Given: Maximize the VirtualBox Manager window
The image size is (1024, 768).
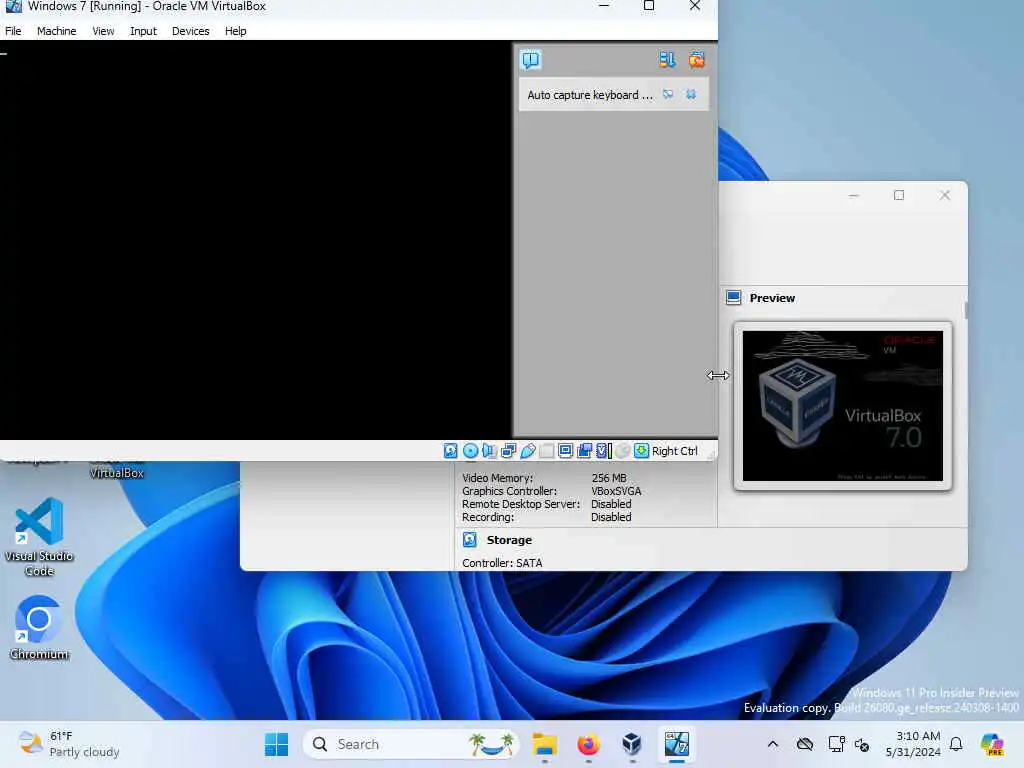Looking at the screenshot, I should [x=899, y=195].
